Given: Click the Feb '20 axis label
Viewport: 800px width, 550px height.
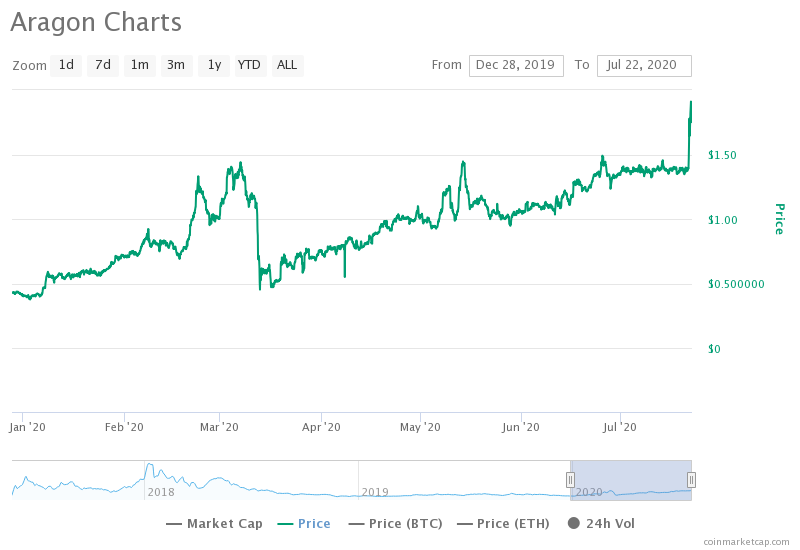Looking at the screenshot, I should pos(124,427).
